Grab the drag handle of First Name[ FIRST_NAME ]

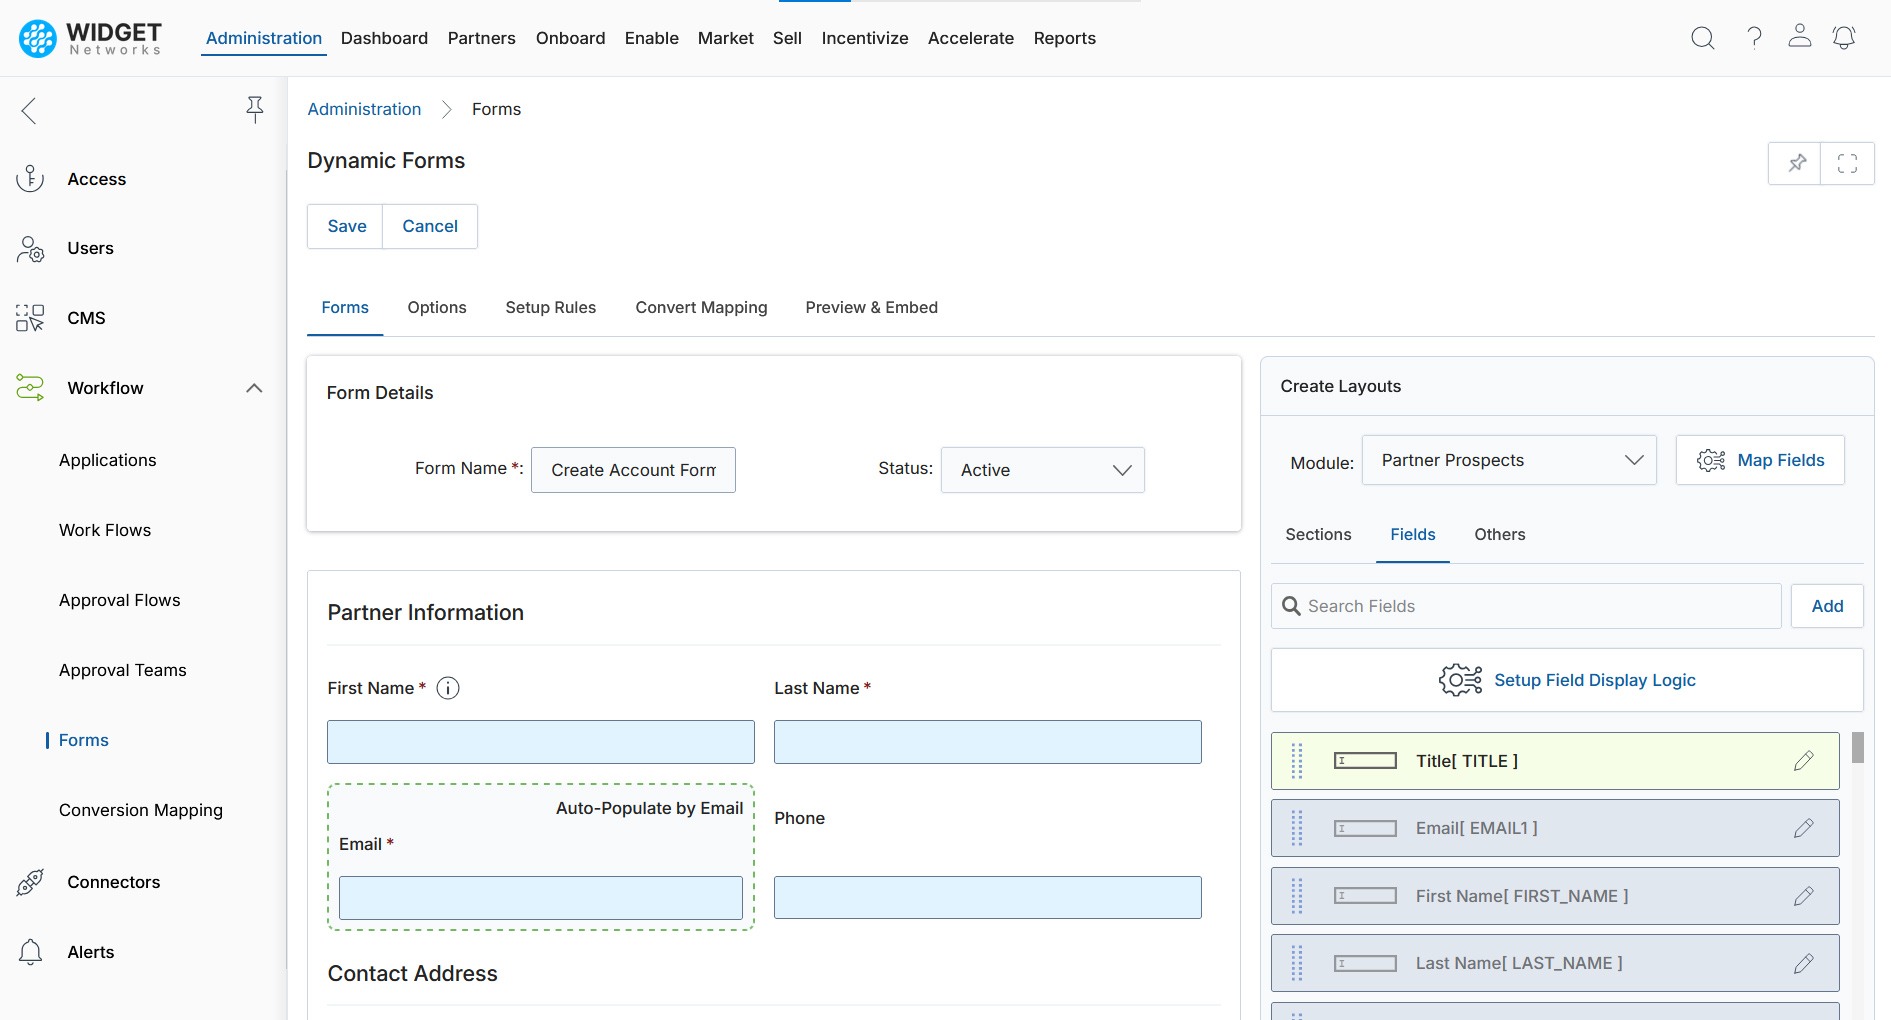(x=1297, y=896)
